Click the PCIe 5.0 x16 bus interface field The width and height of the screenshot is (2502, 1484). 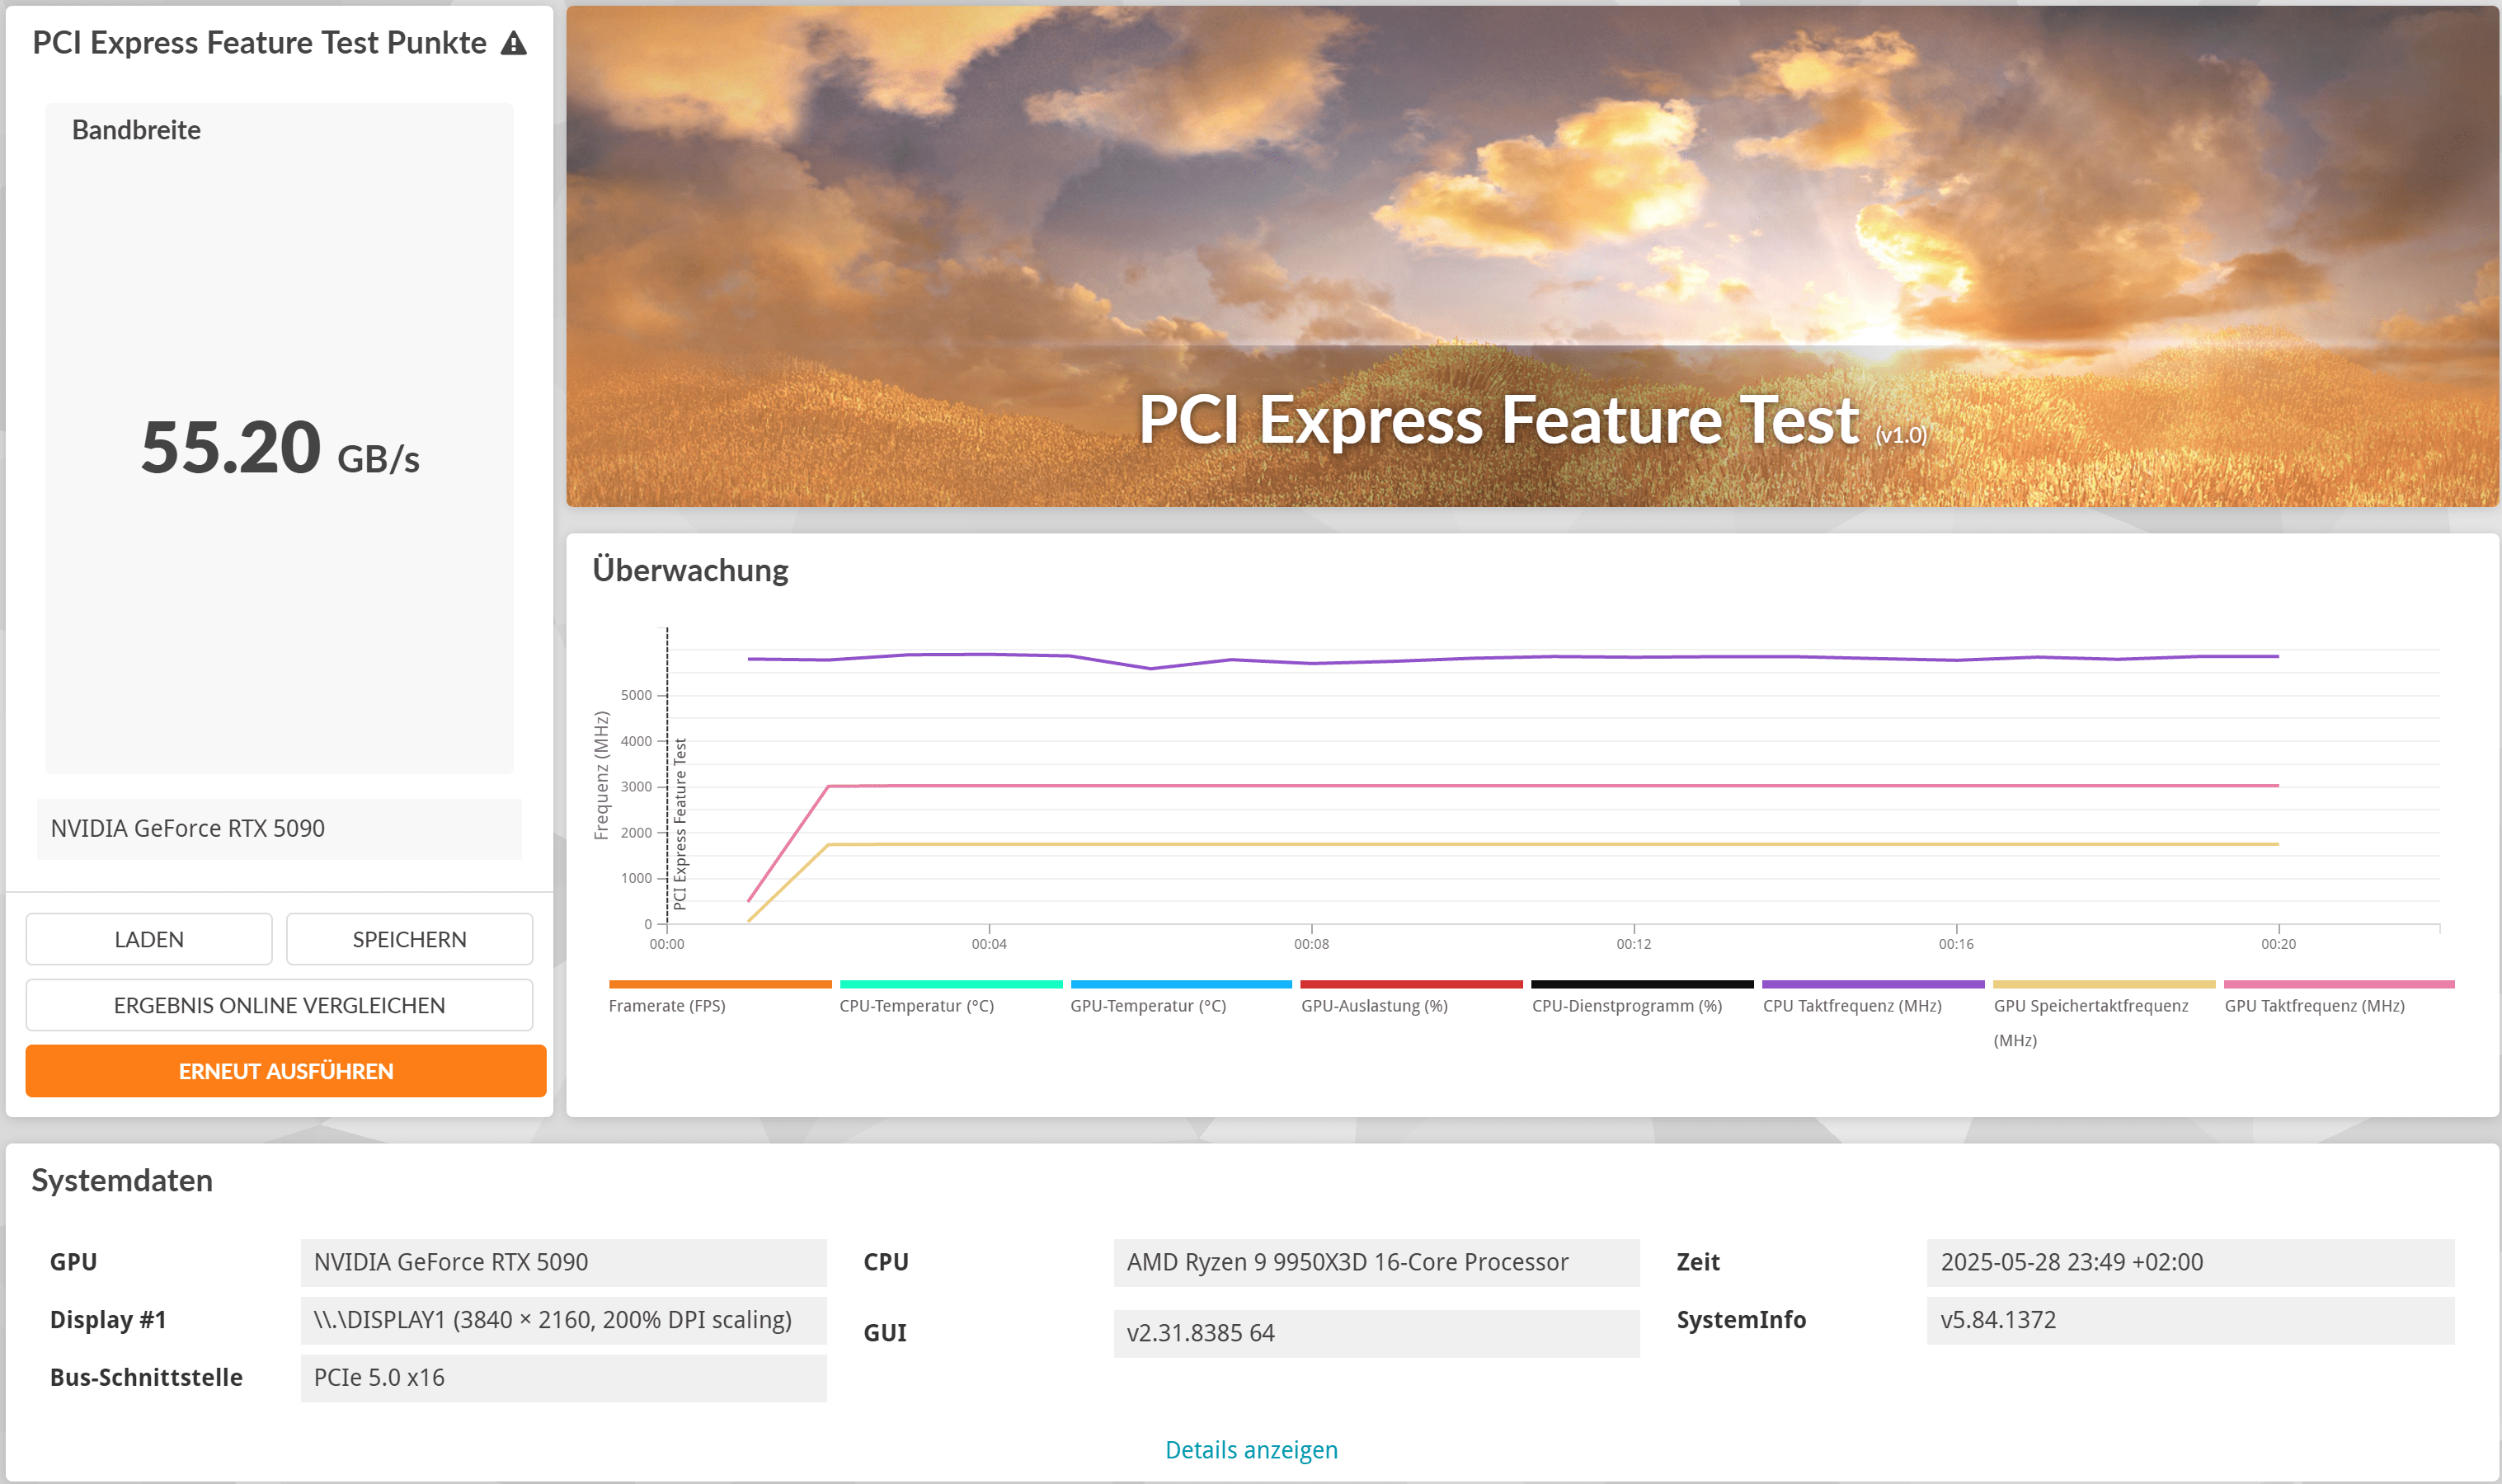click(563, 1377)
